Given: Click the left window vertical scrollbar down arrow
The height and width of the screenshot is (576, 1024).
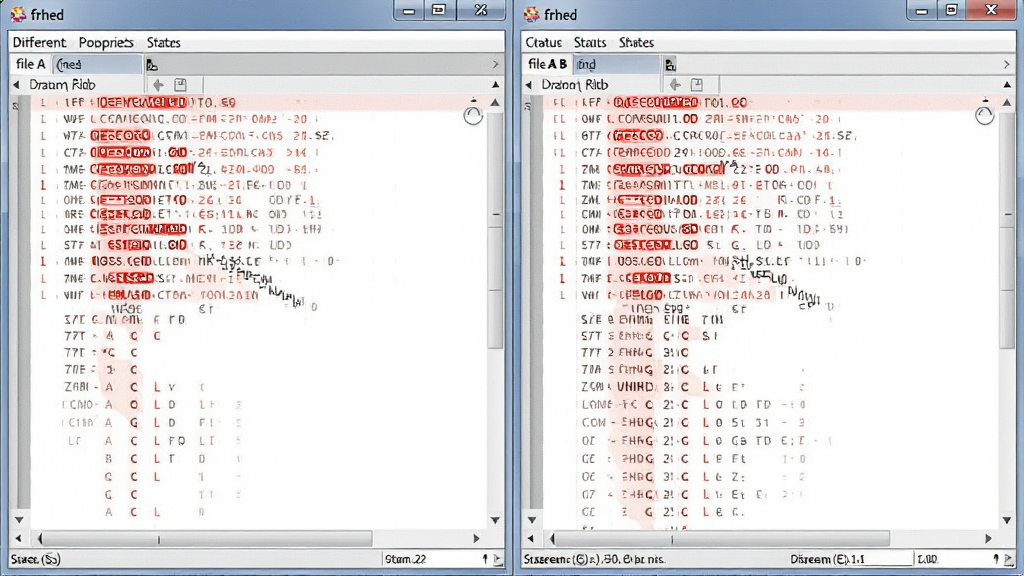Looking at the screenshot, I should point(495,520).
